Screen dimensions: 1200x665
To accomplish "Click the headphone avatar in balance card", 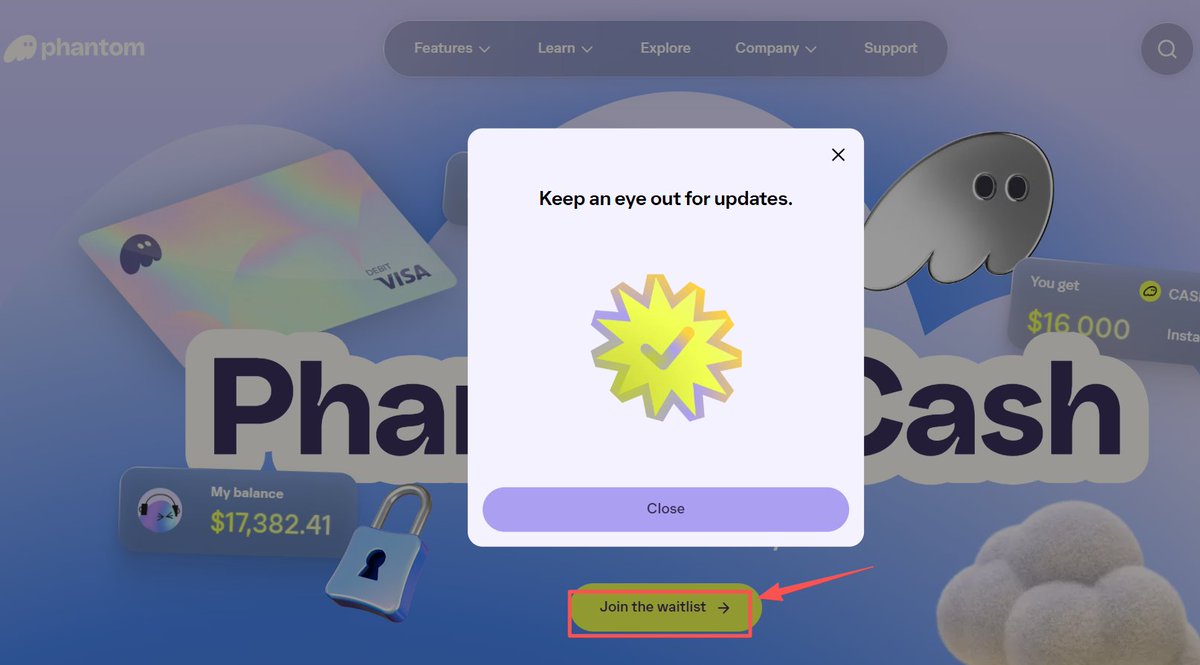I will 160,509.
